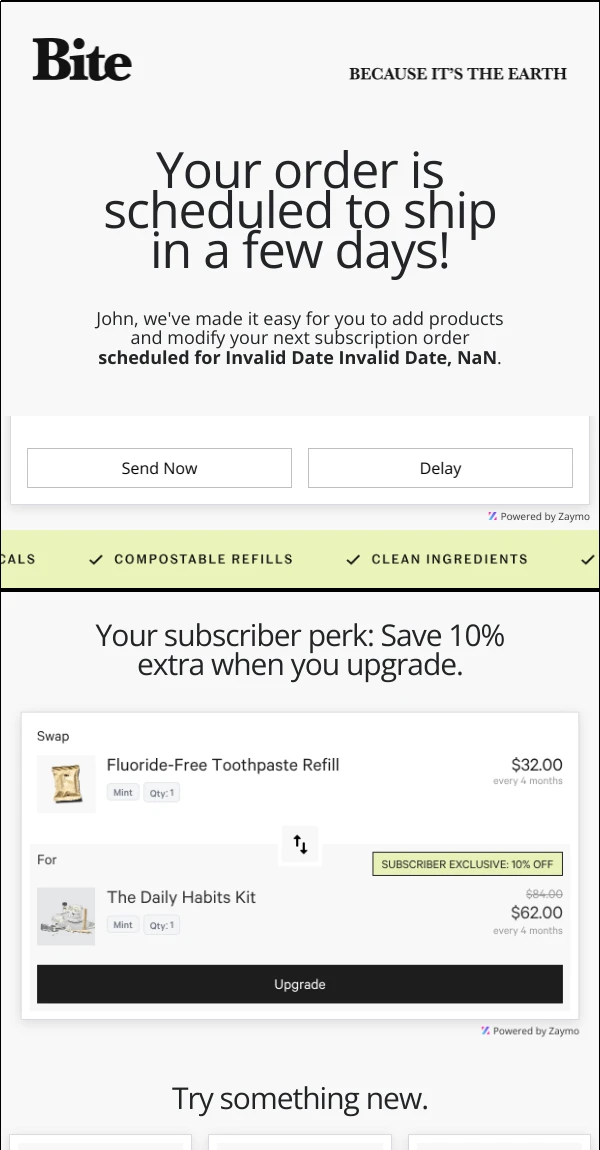Click the Zaymo icon below the Upgrade card
The width and height of the screenshot is (600, 1150).
[486, 1030]
